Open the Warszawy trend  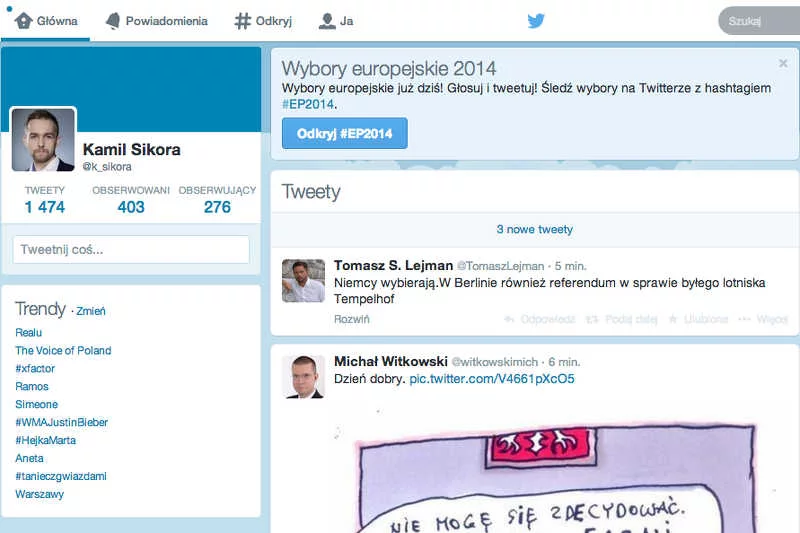tap(39, 494)
